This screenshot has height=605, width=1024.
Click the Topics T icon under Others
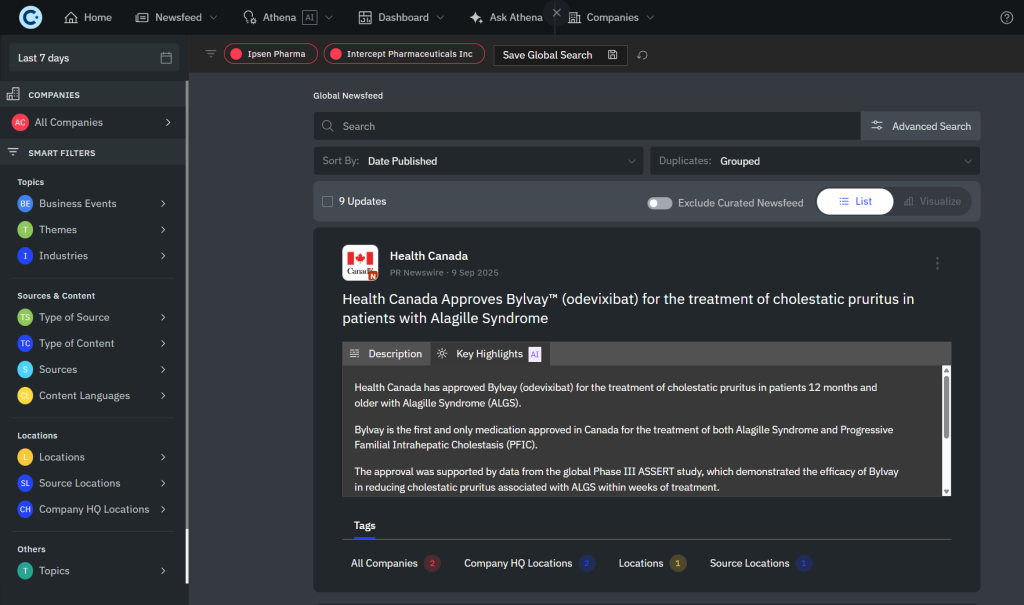click(25, 570)
